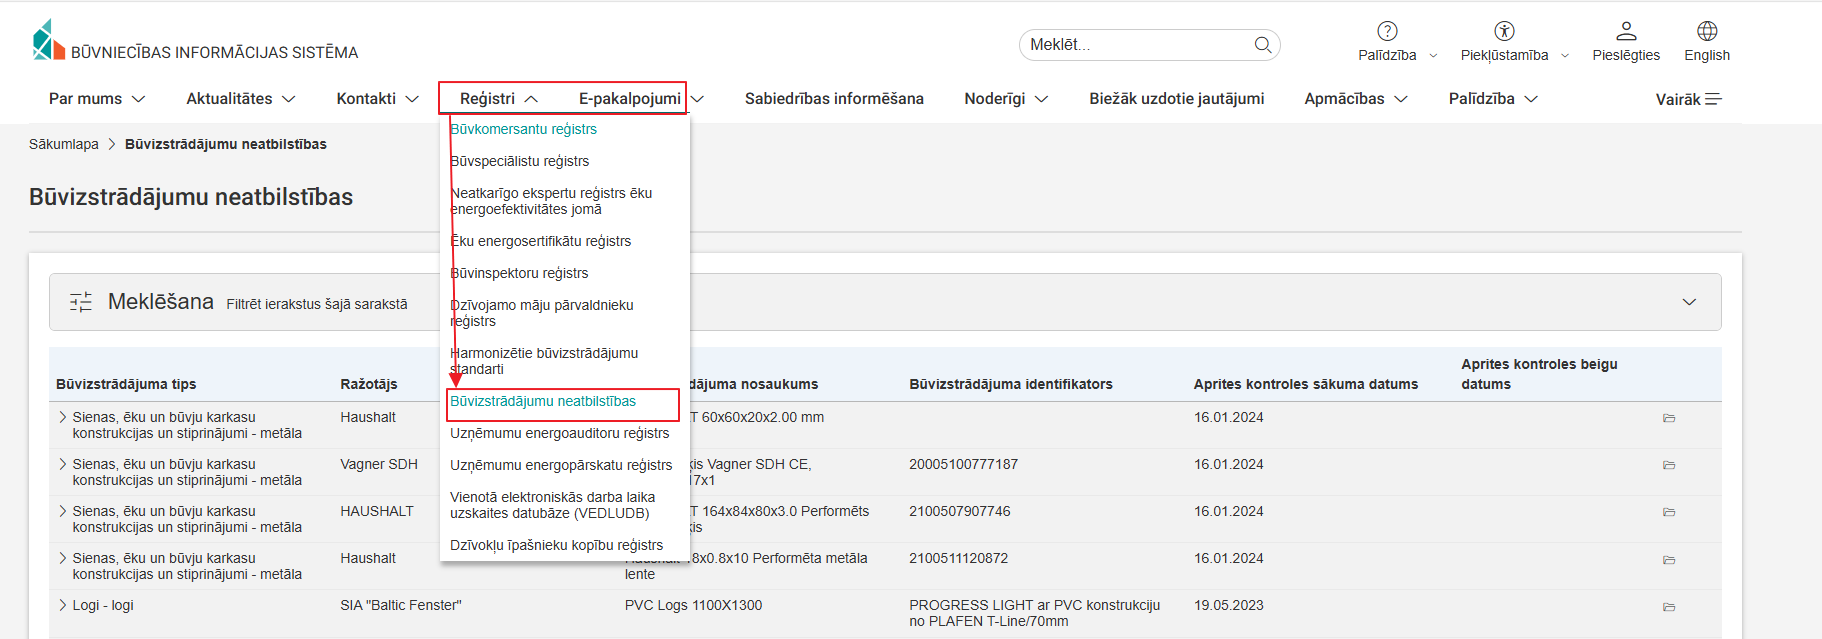Open Biežāk uzdotie jautājumi
The width and height of the screenshot is (1822, 639).
click(1176, 98)
